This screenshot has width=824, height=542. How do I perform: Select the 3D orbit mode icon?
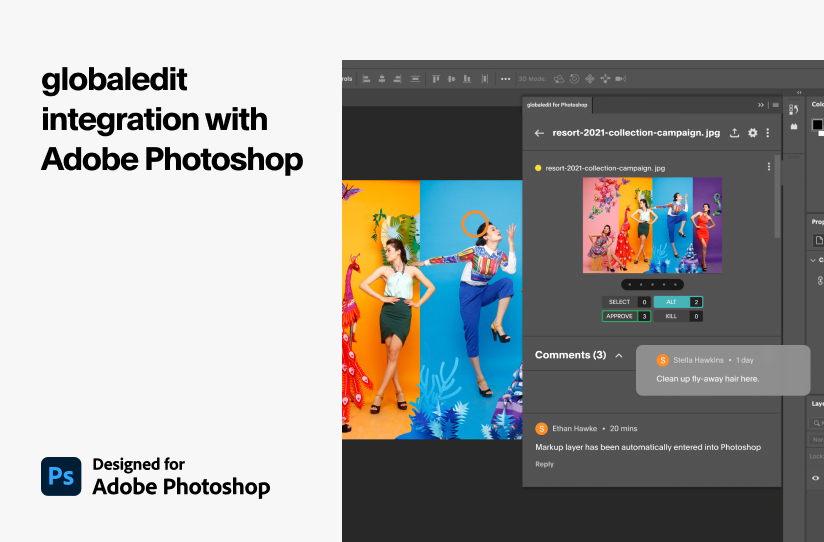click(559, 79)
